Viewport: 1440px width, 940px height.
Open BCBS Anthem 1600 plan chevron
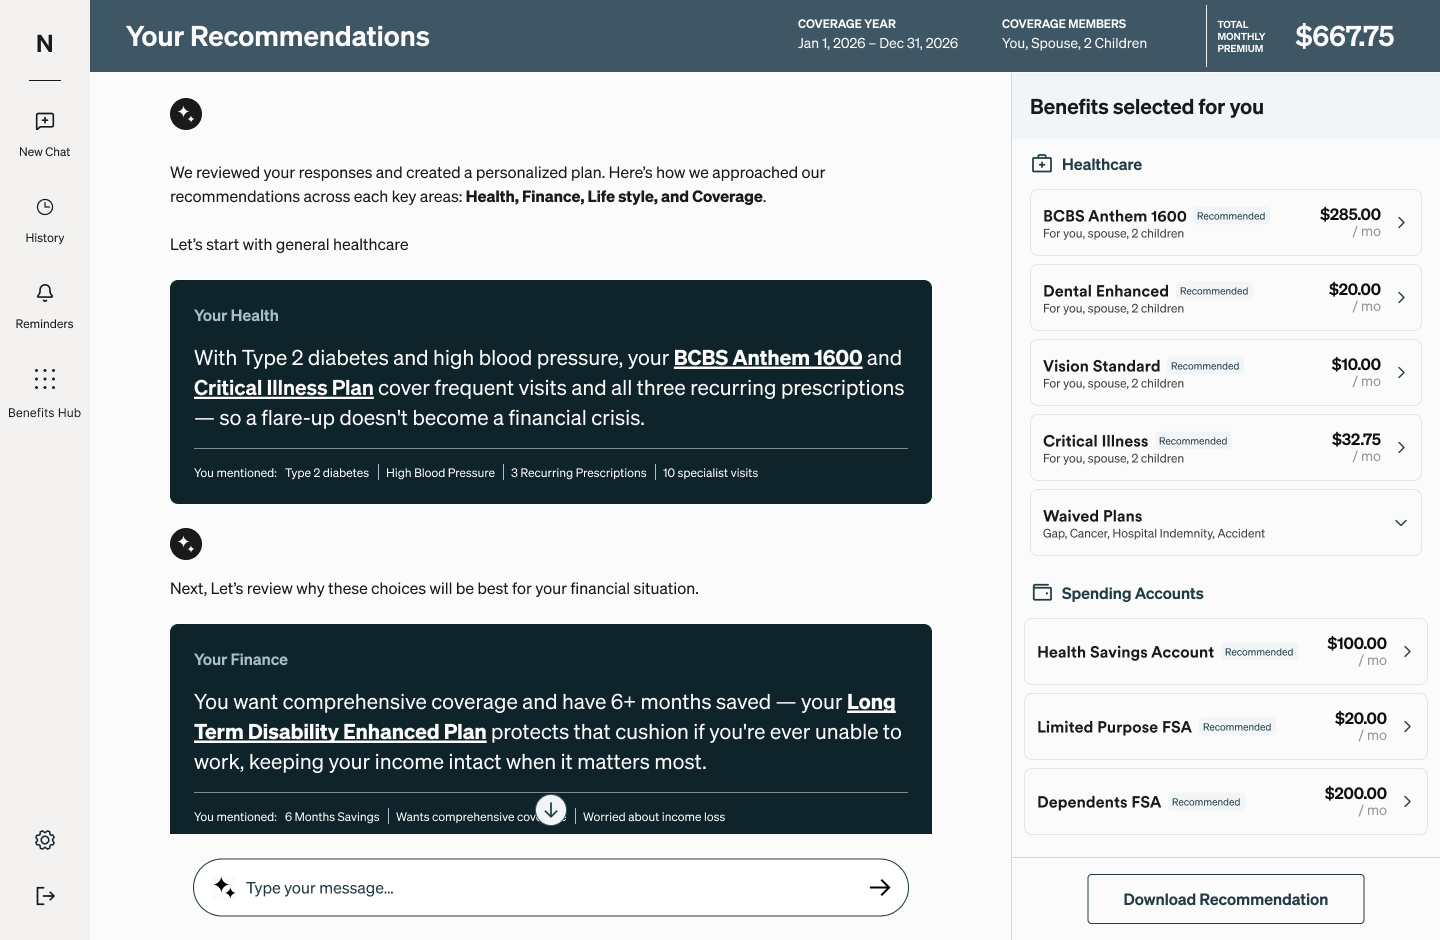[x=1401, y=223]
